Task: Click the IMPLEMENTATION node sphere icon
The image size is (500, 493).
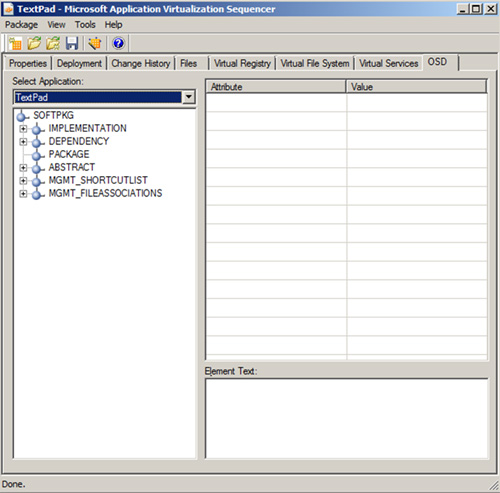Action: click(x=37, y=129)
